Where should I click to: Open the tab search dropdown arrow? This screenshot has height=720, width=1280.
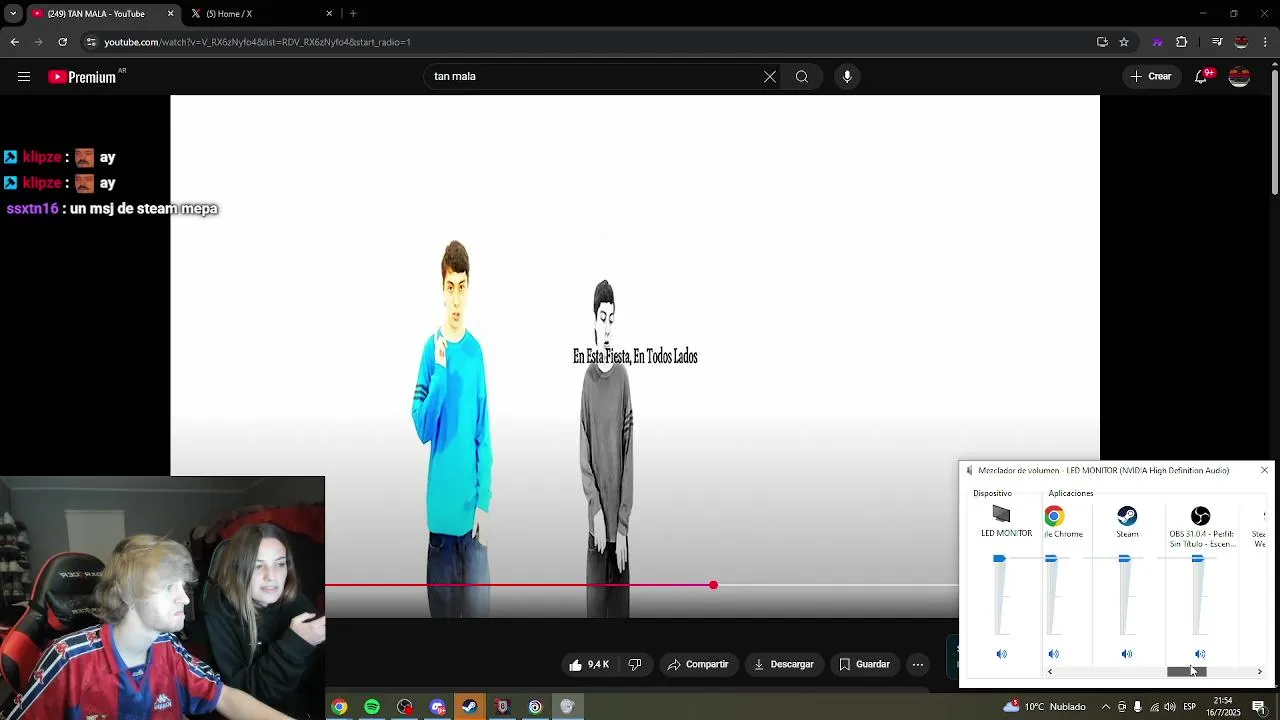[13, 14]
